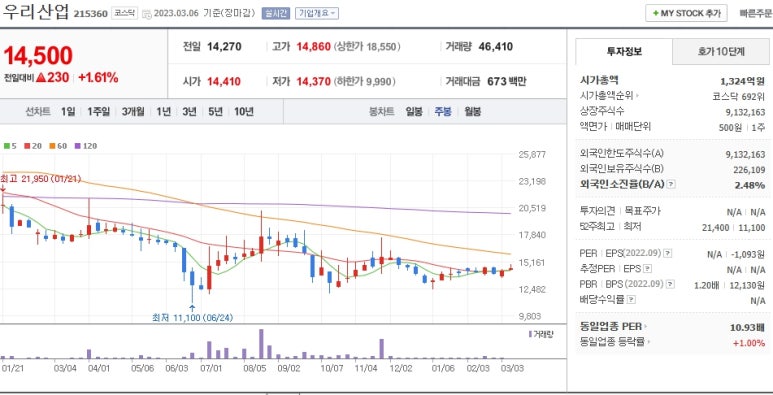Click the help icon next to 추정PER EPS

647,269
